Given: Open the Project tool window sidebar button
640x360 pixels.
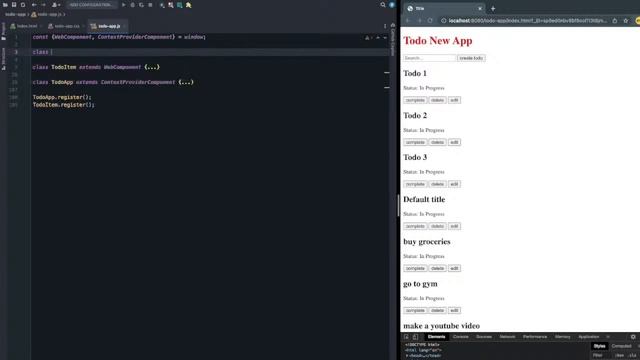Looking at the screenshot, I should [3, 31].
